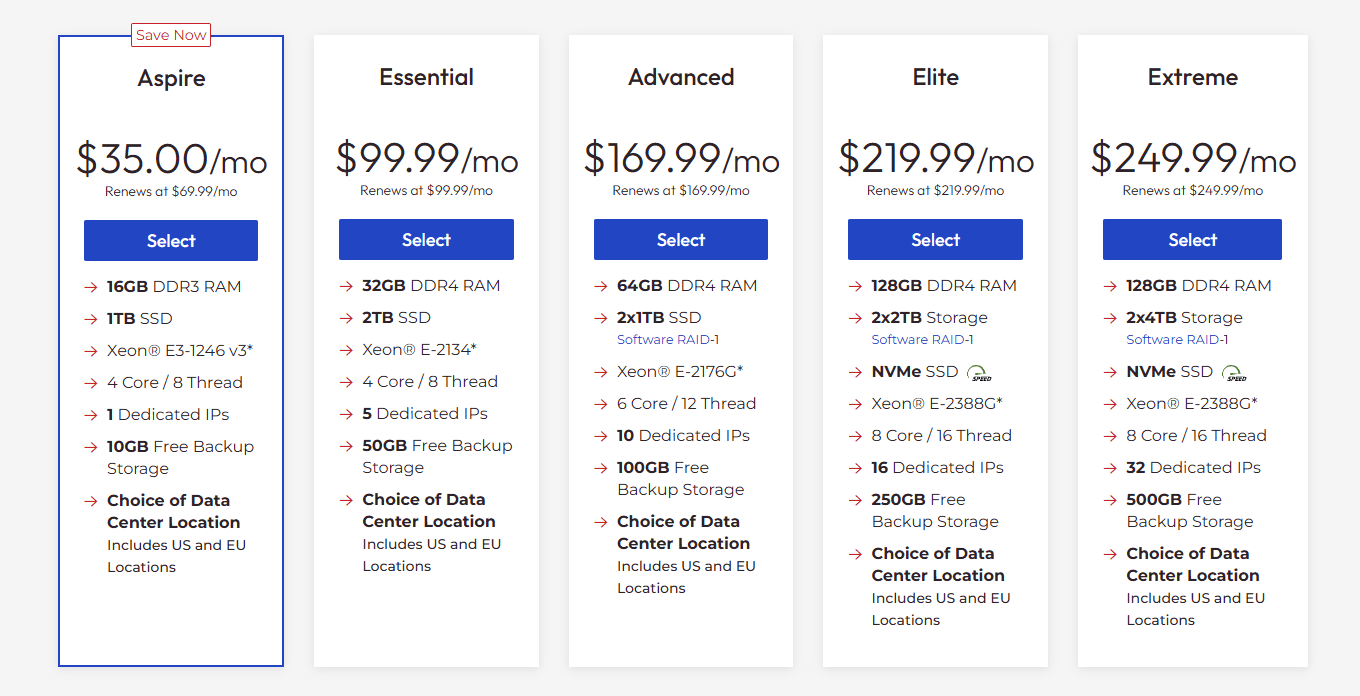The width and height of the screenshot is (1360, 696).
Task: Click the arrow next to Advanced's 64GB DDR4 RAM
Action: [x=600, y=285]
